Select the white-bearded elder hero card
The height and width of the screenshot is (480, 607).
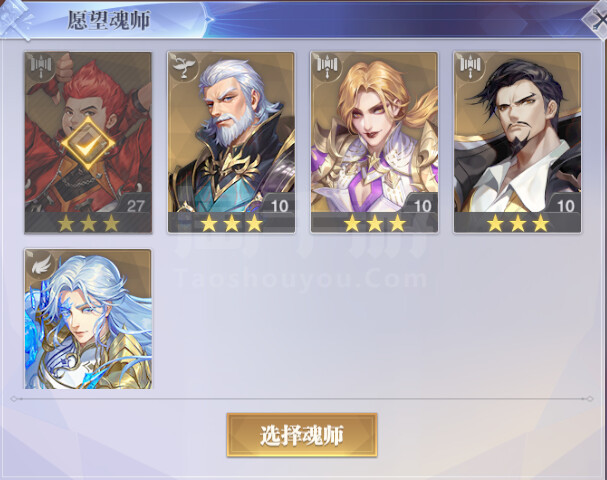pos(231,142)
